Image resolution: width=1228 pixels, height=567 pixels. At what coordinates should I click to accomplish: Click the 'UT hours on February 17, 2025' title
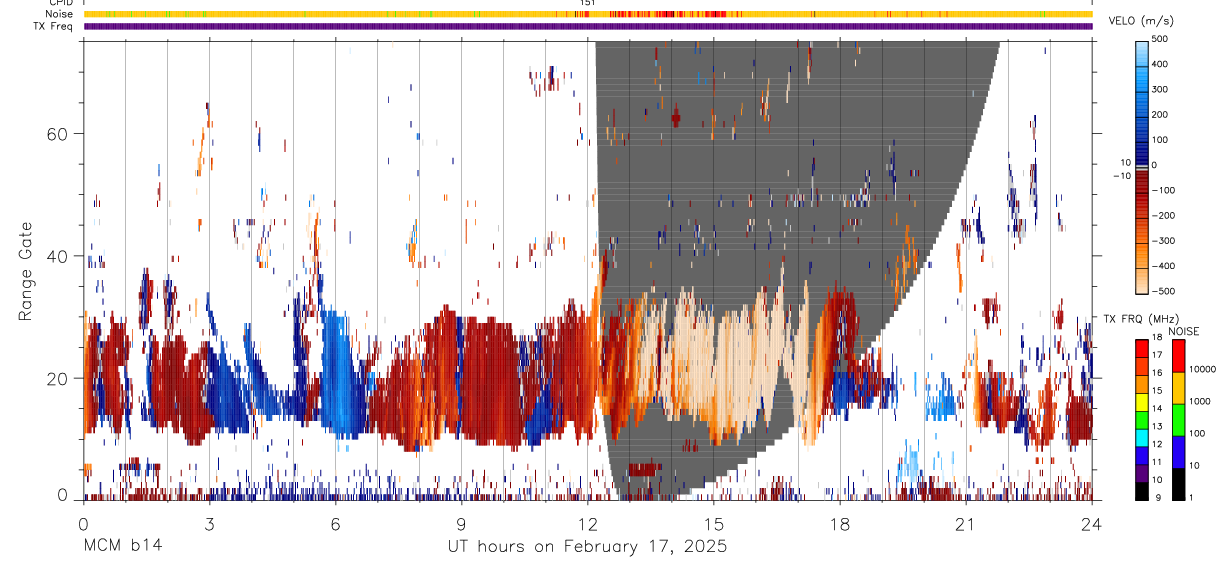(x=587, y=547)
